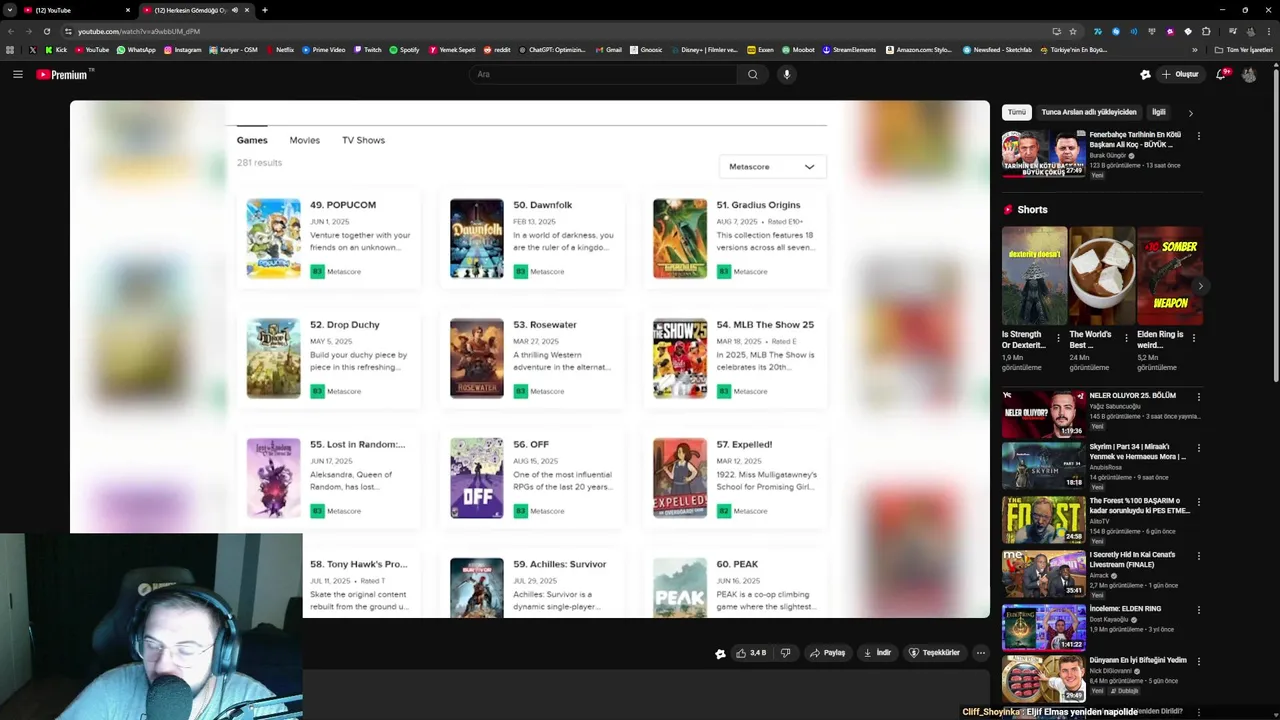Screen dimensions: 1280x720
Task: Mute the 'Herkesin Gömdüğü' tab audio
Action: pos(235,10)
